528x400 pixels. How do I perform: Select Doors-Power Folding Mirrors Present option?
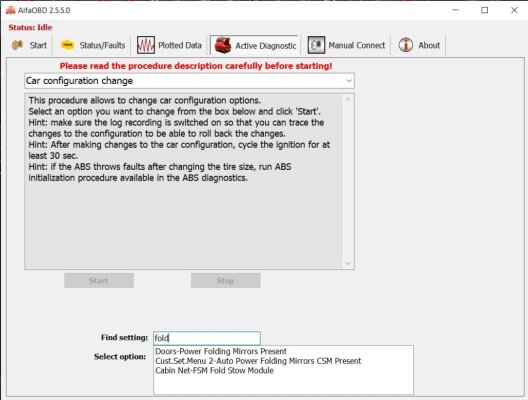(x=221, y=352)
